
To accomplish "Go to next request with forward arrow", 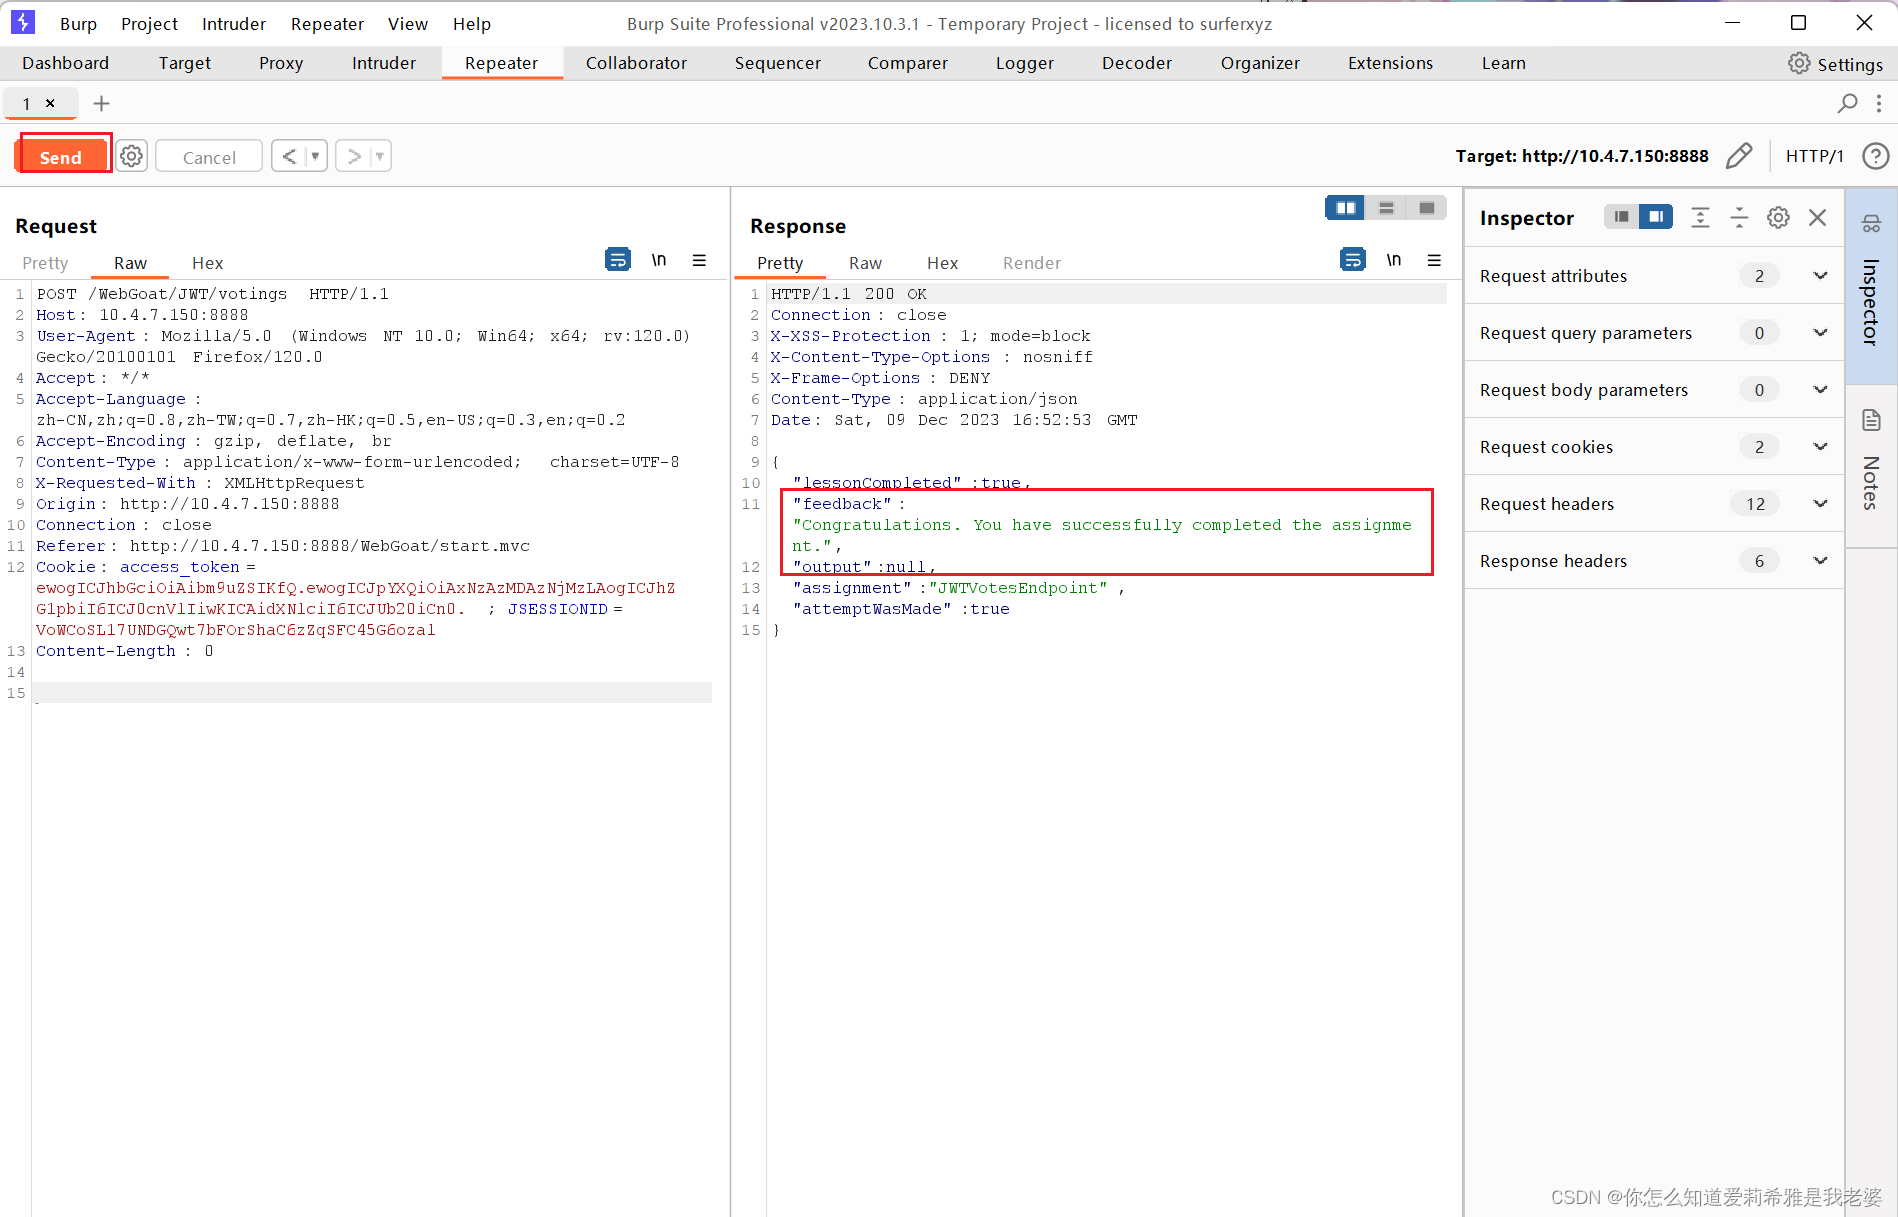I will point(353,156).
